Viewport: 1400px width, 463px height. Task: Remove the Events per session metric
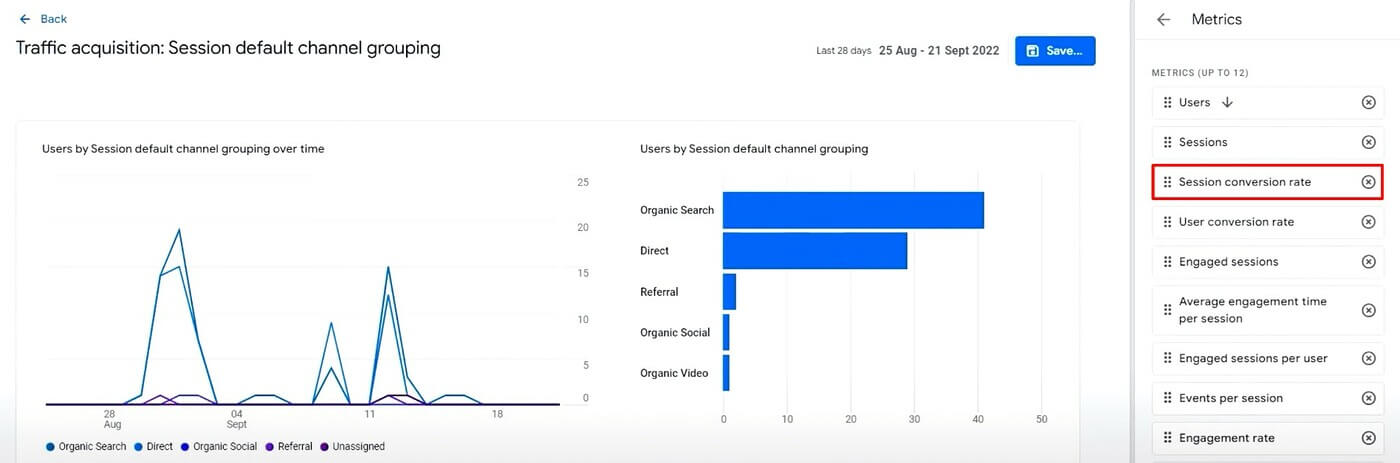pyautogui.click(x=1369, y=398)
